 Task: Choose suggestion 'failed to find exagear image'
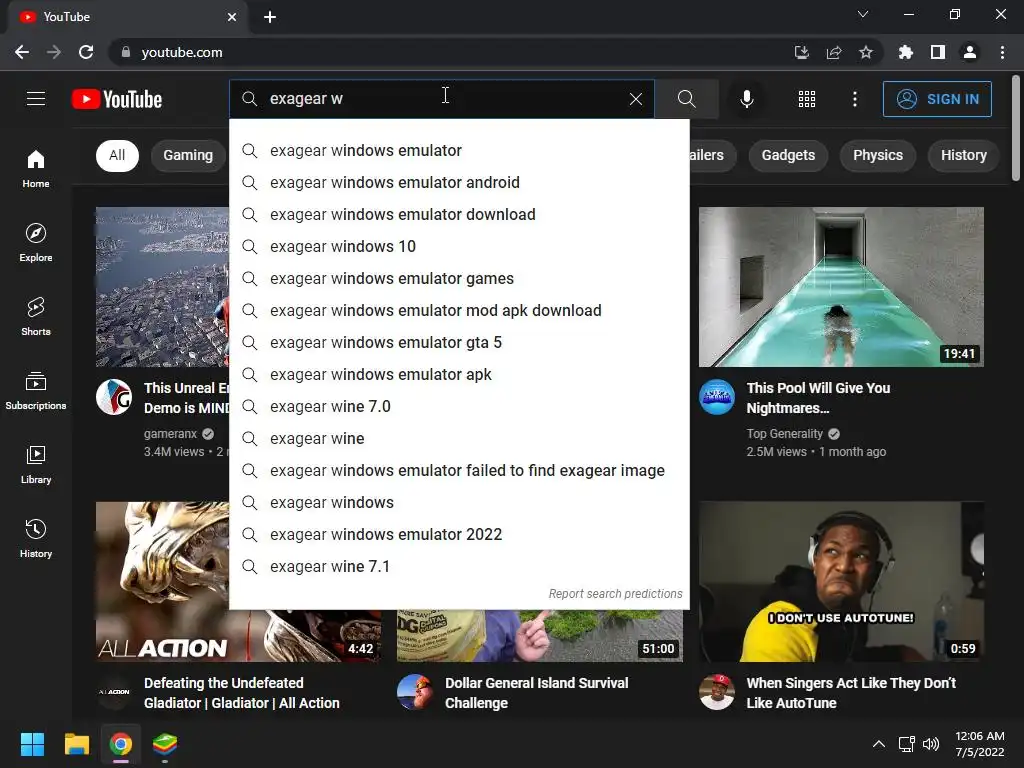[x=459, y=470]
